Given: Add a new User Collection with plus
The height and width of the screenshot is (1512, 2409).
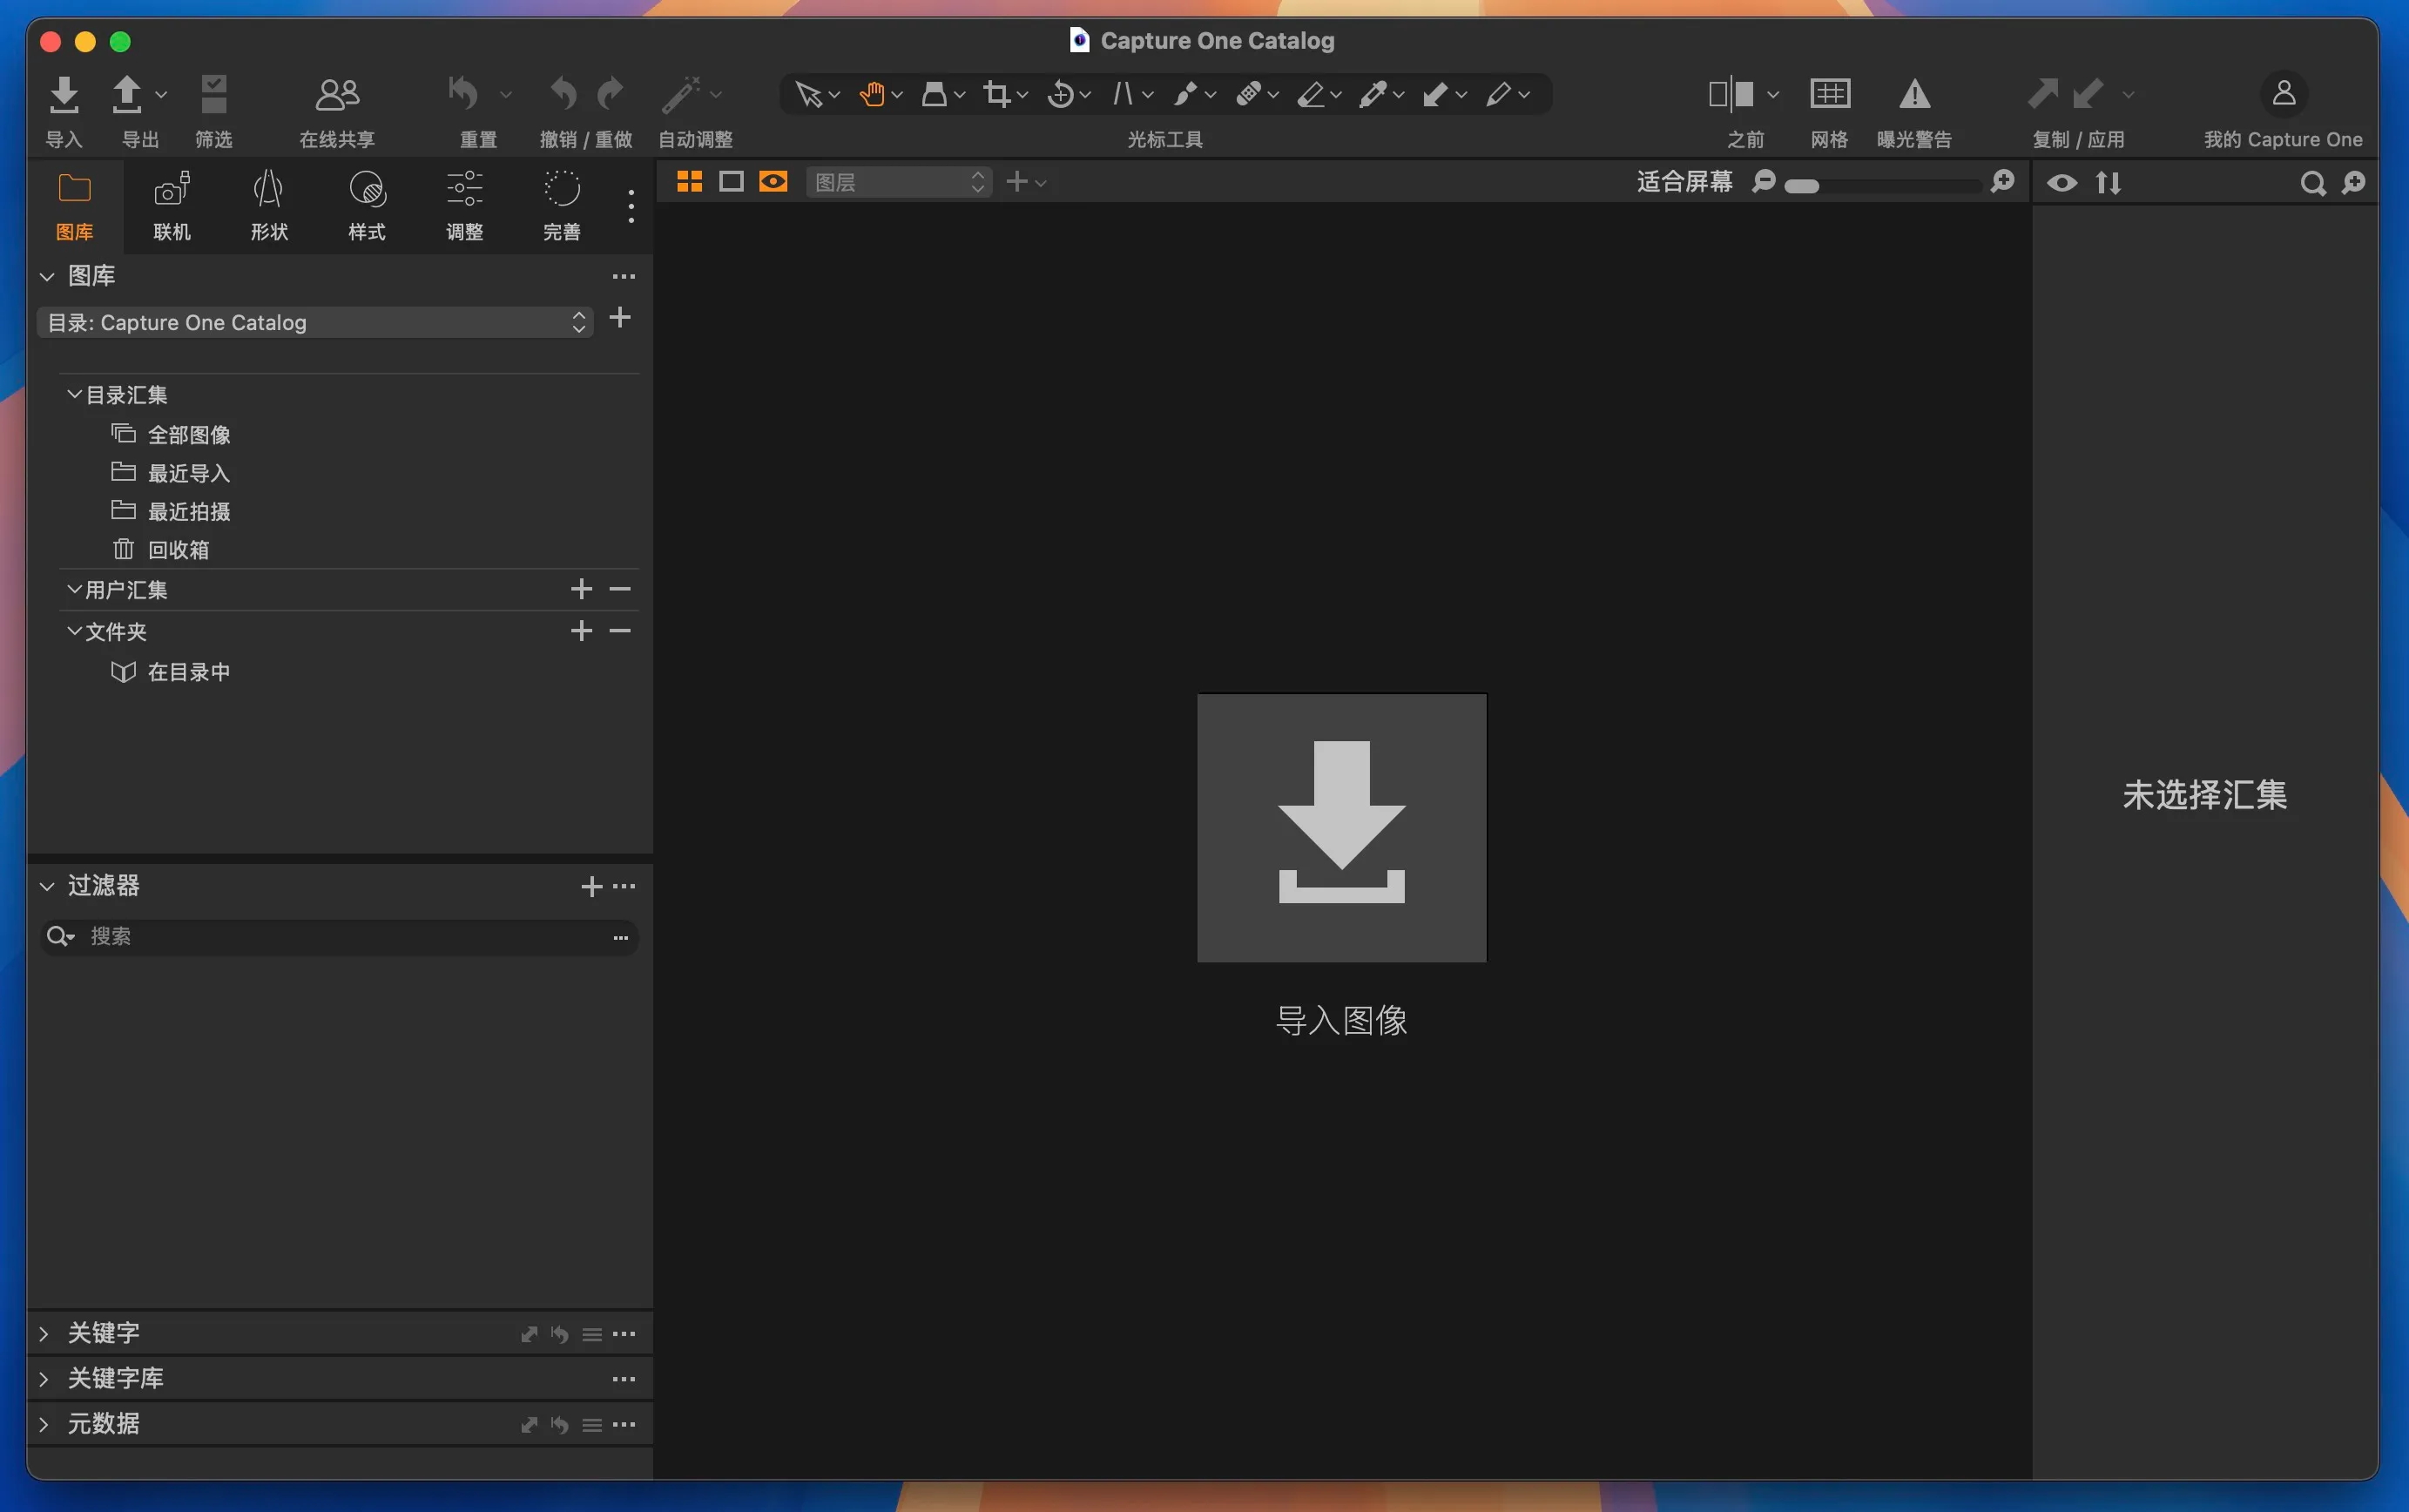Looking at the screenshot, I should (581, 590).
